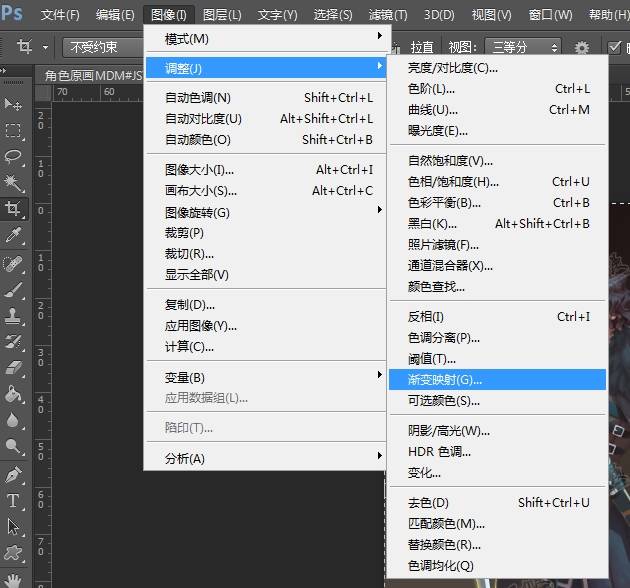The height and width of the screenshot is (588, 630).
Task: Open the 不受约束 aspect ratio dropdown
Action: [103, 47]
